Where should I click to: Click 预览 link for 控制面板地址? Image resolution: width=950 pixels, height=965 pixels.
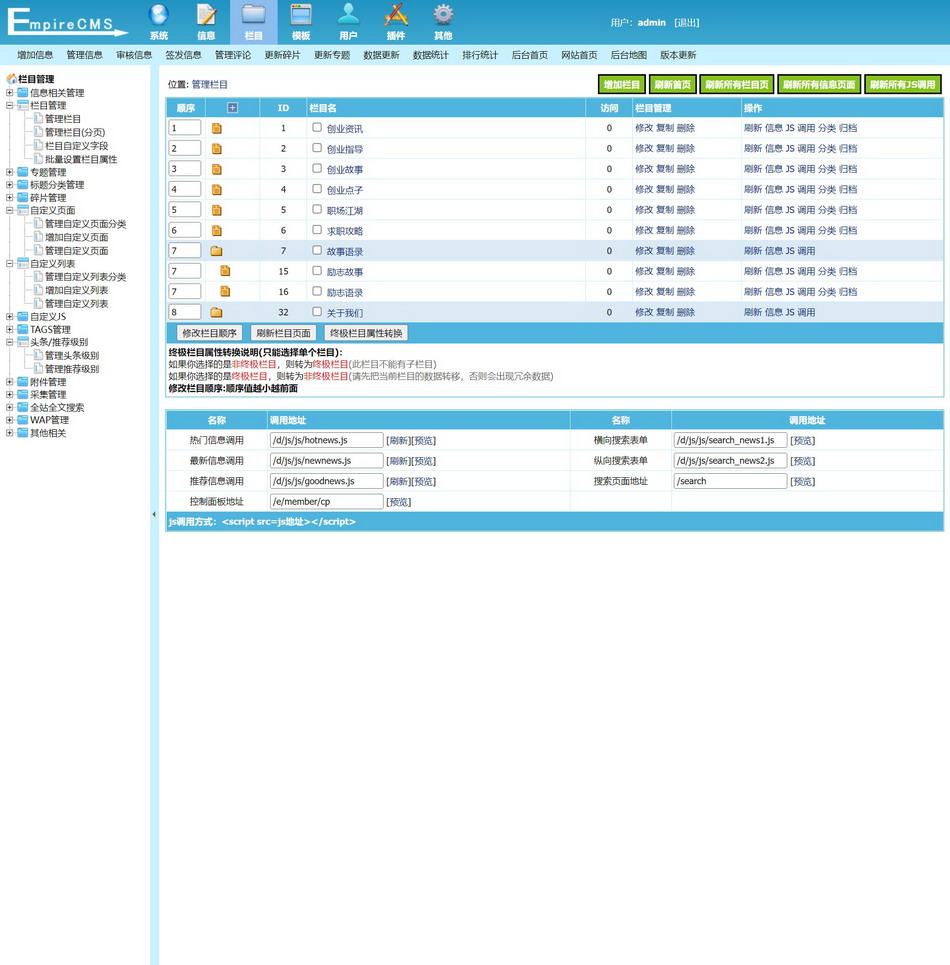399,502
